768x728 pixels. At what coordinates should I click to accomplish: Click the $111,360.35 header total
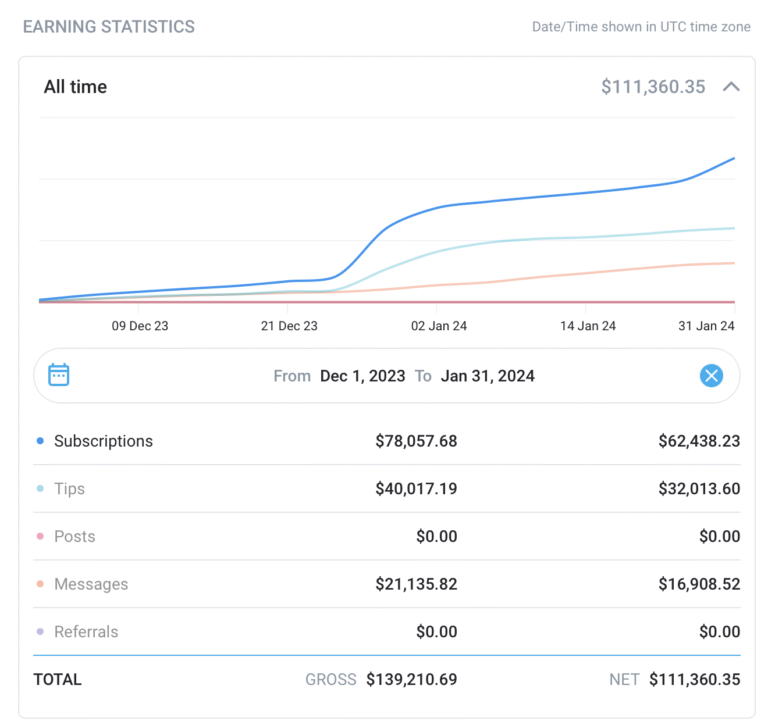653,87
